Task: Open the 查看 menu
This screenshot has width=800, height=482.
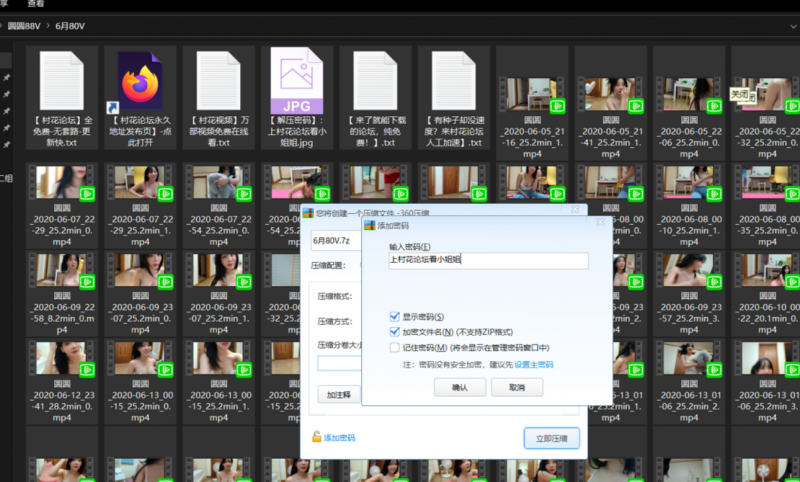Action: [36, 4]
